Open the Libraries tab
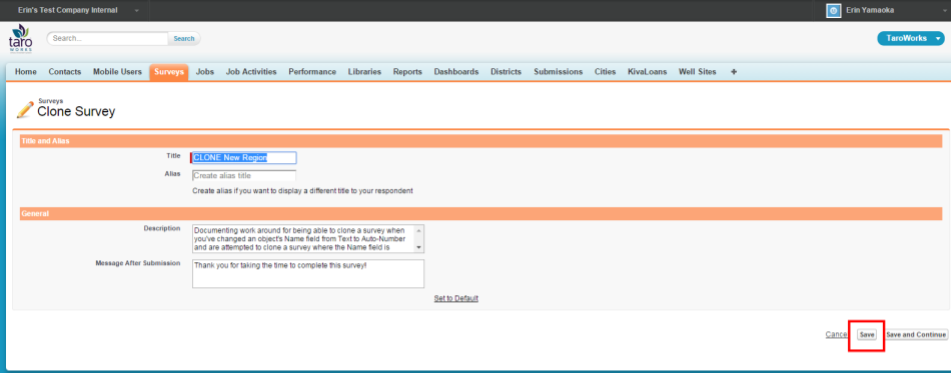Viewport: 951px width, 373px height. point(365,72)
